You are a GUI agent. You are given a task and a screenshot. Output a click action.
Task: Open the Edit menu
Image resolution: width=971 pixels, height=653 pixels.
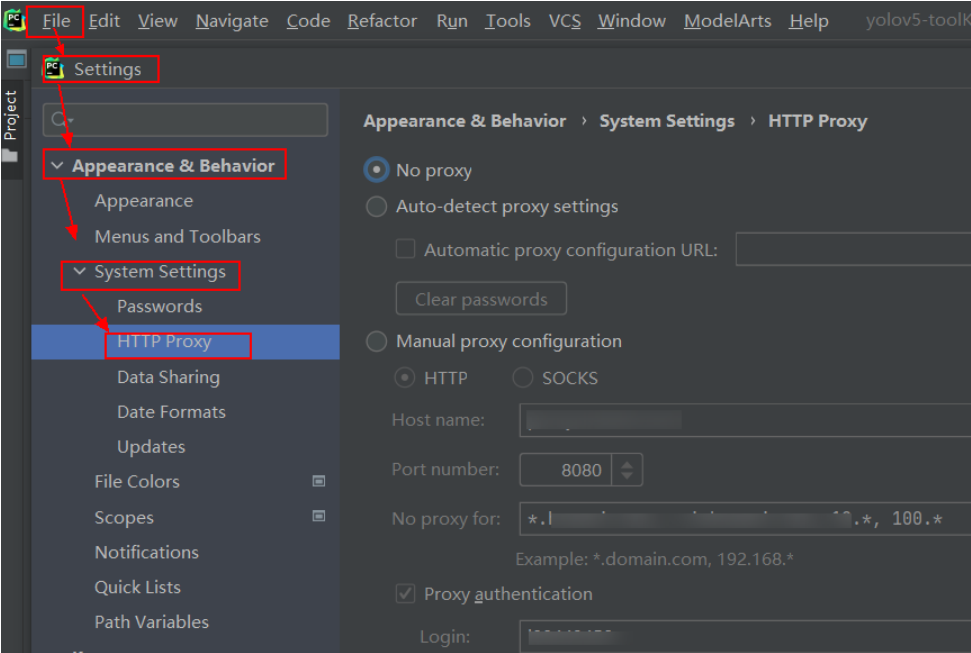[x=104, y=21]
